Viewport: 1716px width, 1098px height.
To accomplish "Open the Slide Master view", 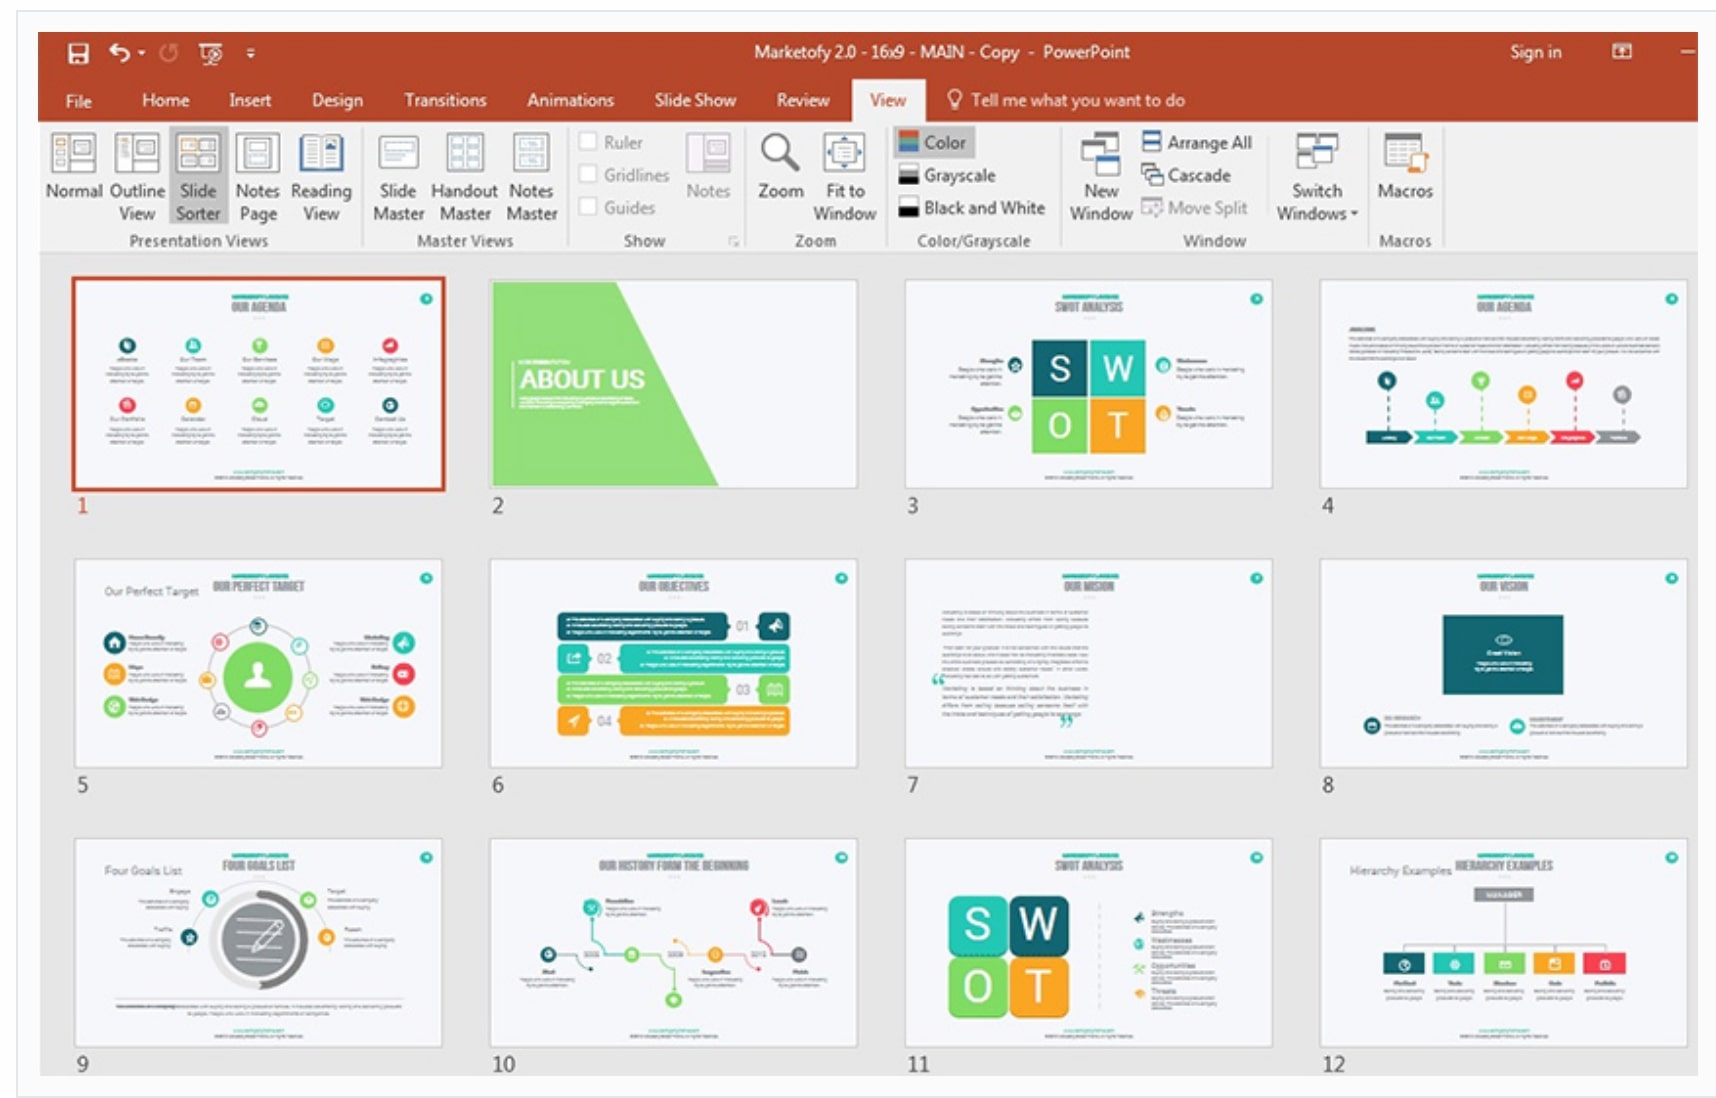I will [x=398, y=177].
